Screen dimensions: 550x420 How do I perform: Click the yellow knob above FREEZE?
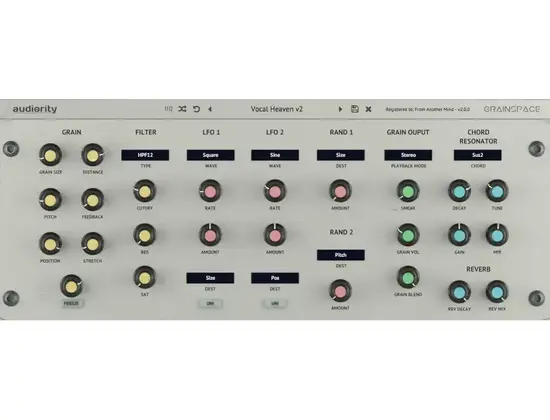[x=72, y=286]
